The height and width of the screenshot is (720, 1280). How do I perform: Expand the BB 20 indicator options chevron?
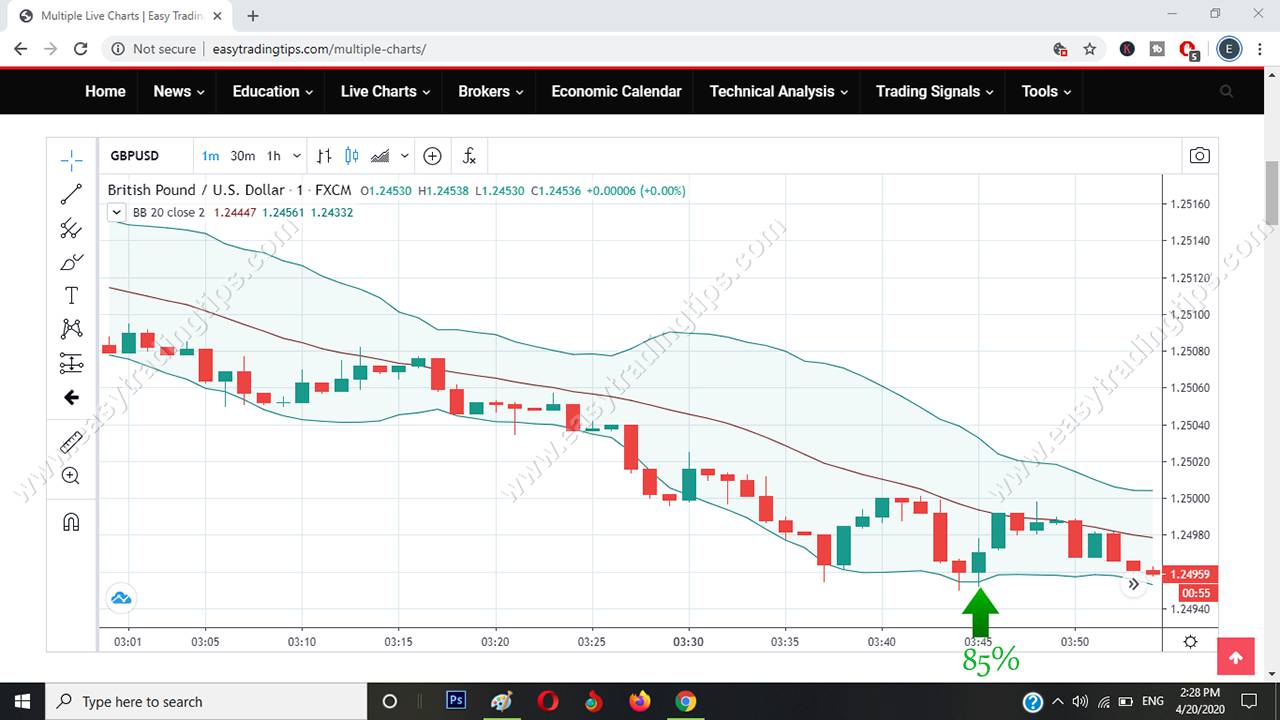116,212
